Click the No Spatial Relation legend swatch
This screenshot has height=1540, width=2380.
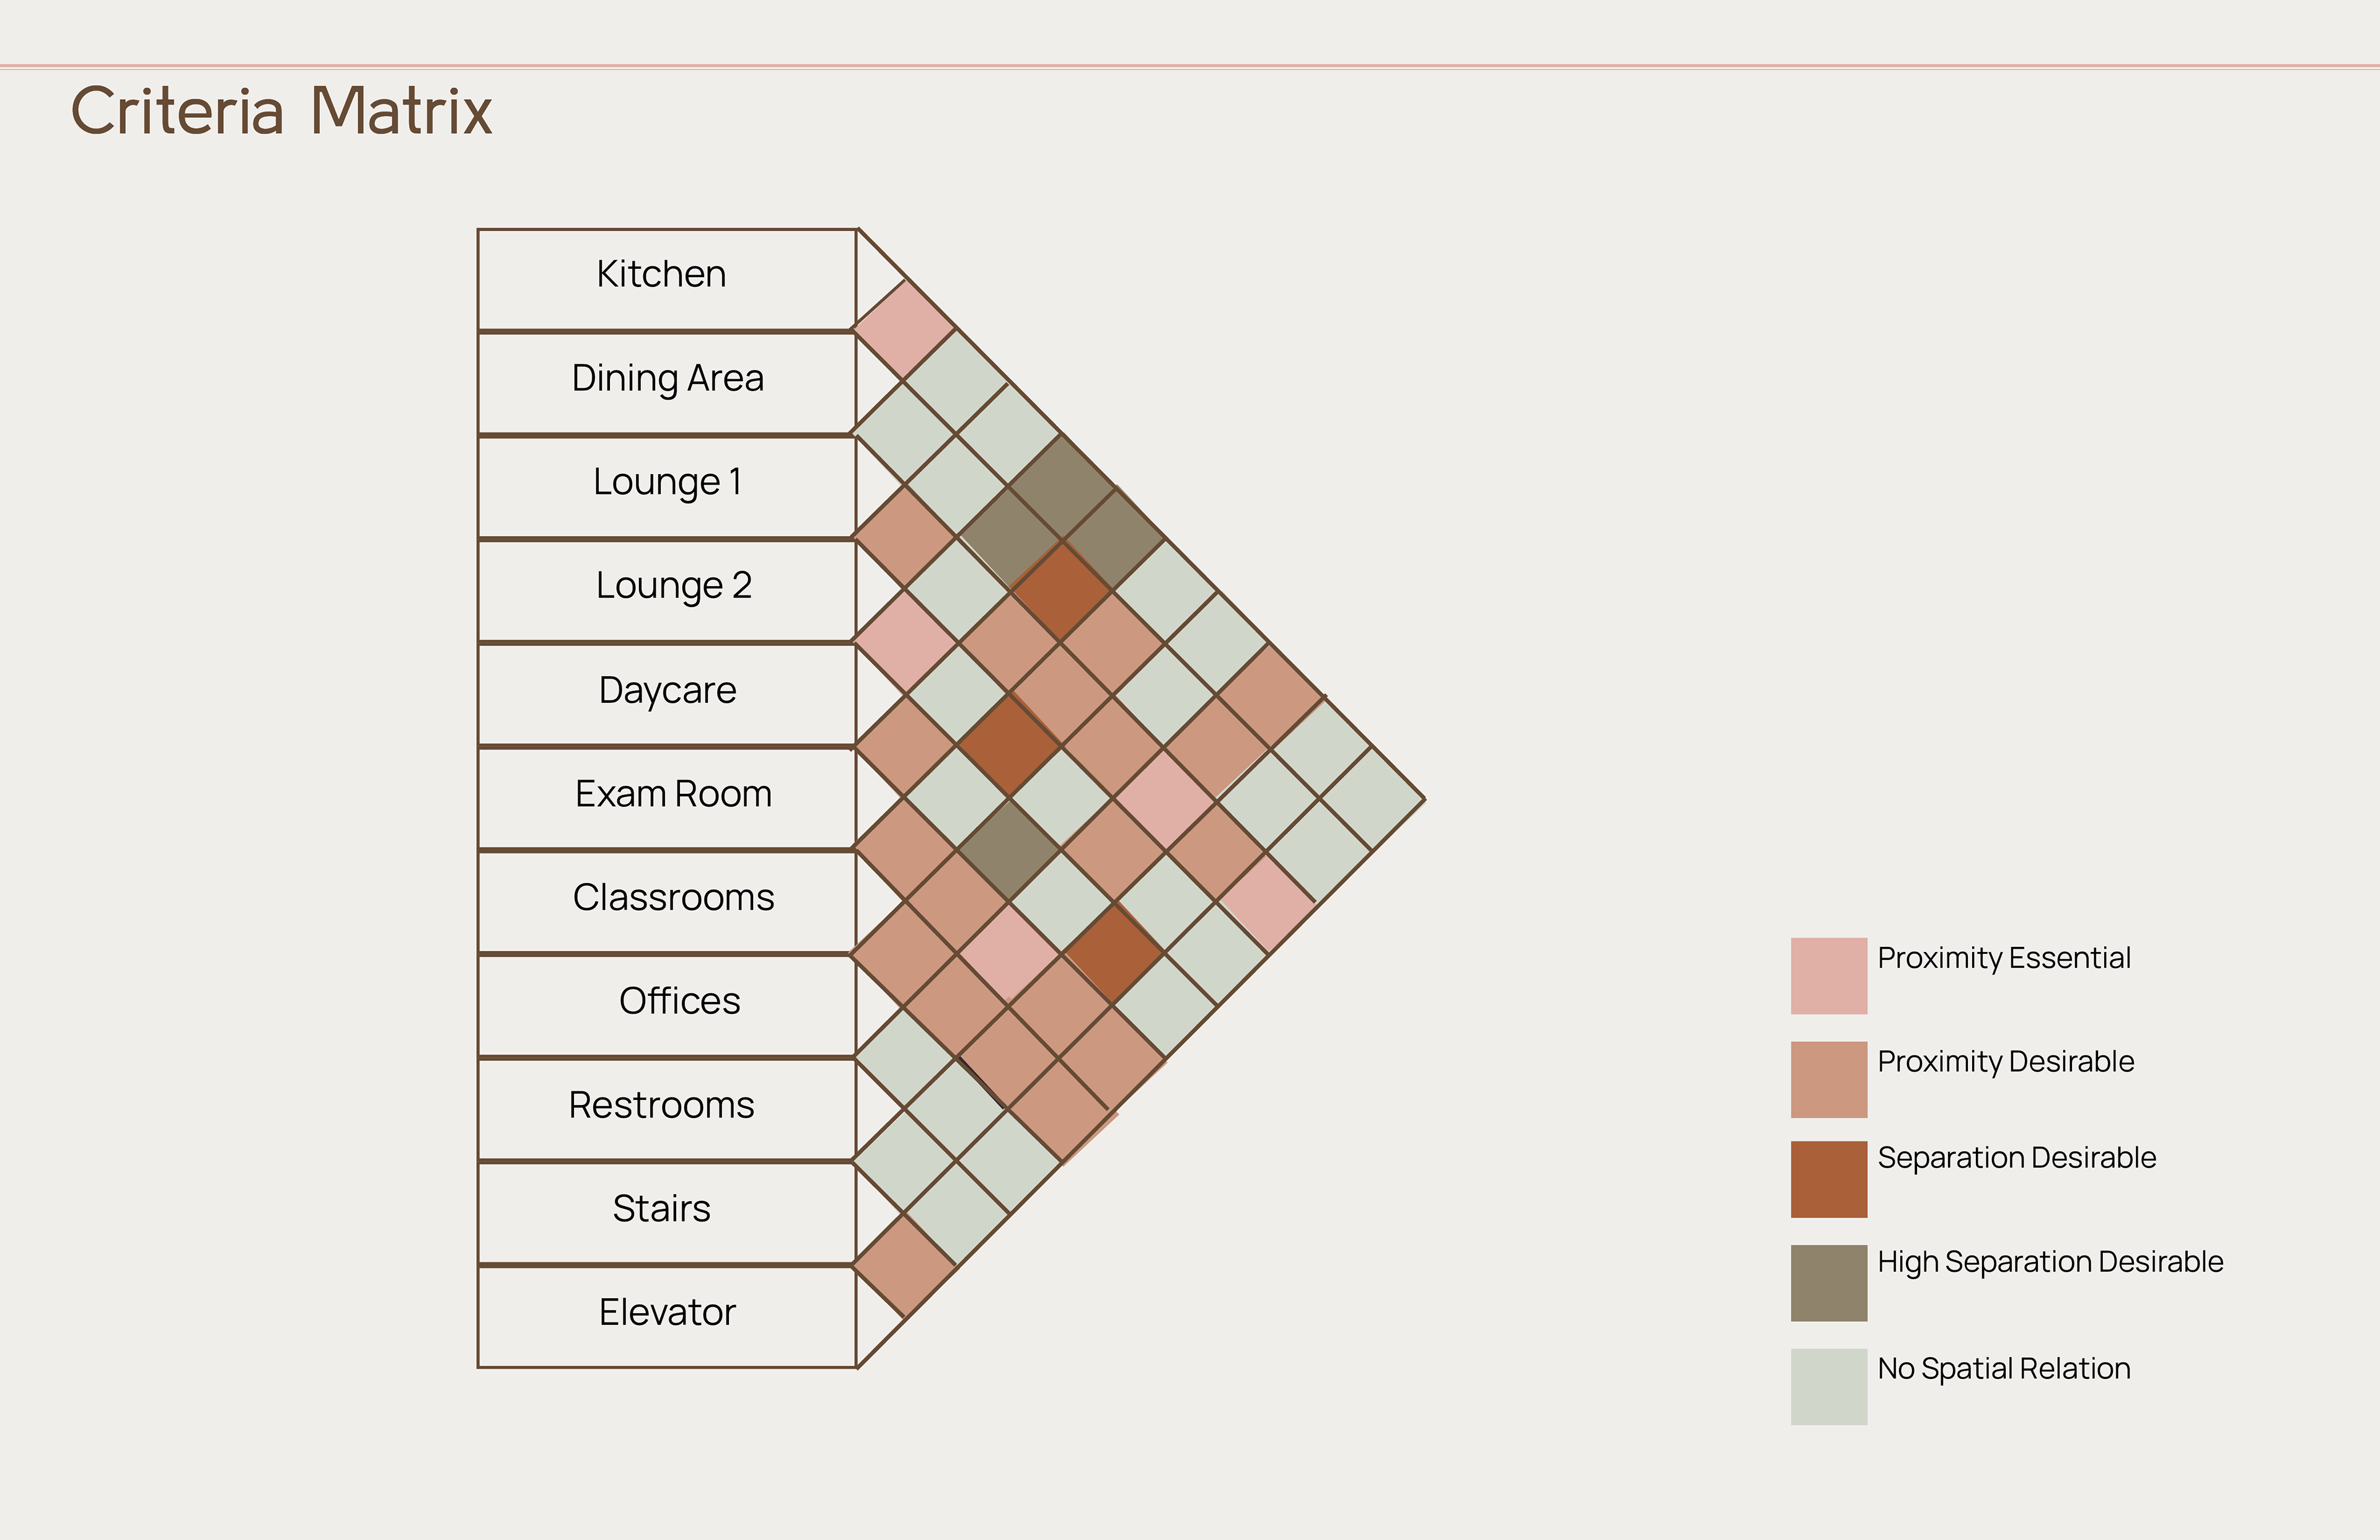[x=1828, y=1387]
